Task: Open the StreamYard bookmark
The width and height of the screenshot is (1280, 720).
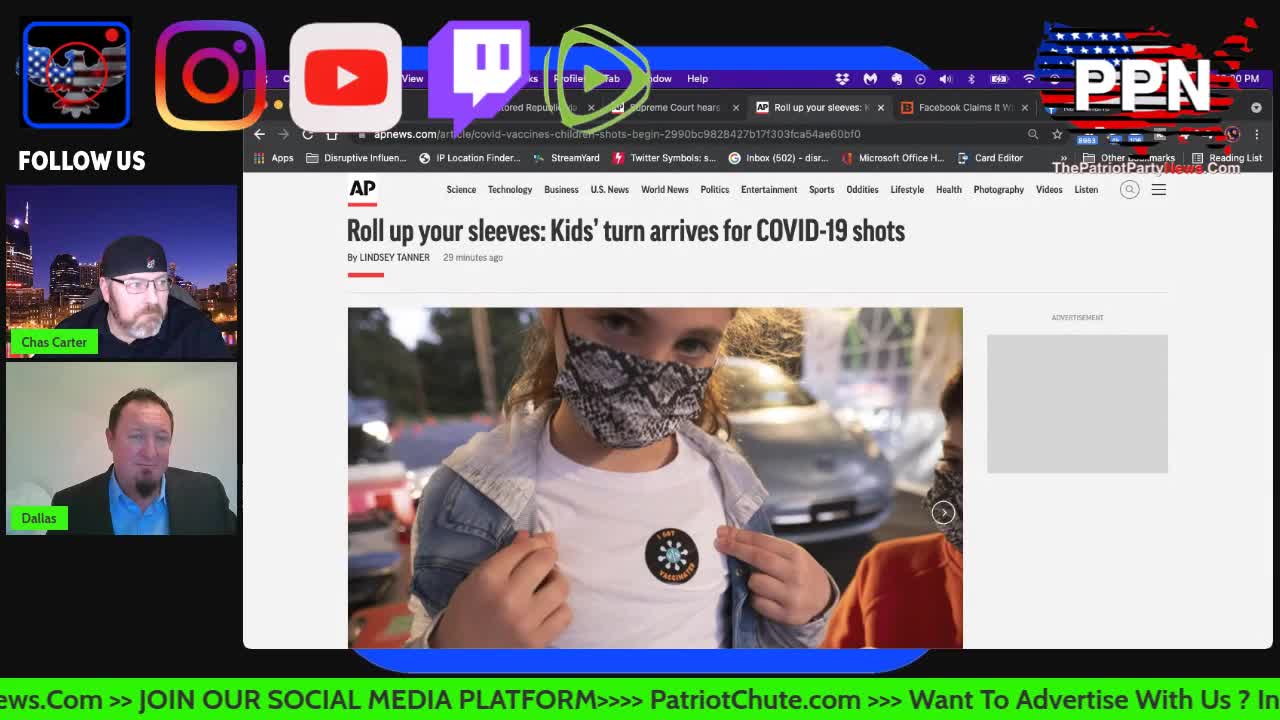Action: click(566, 158)
